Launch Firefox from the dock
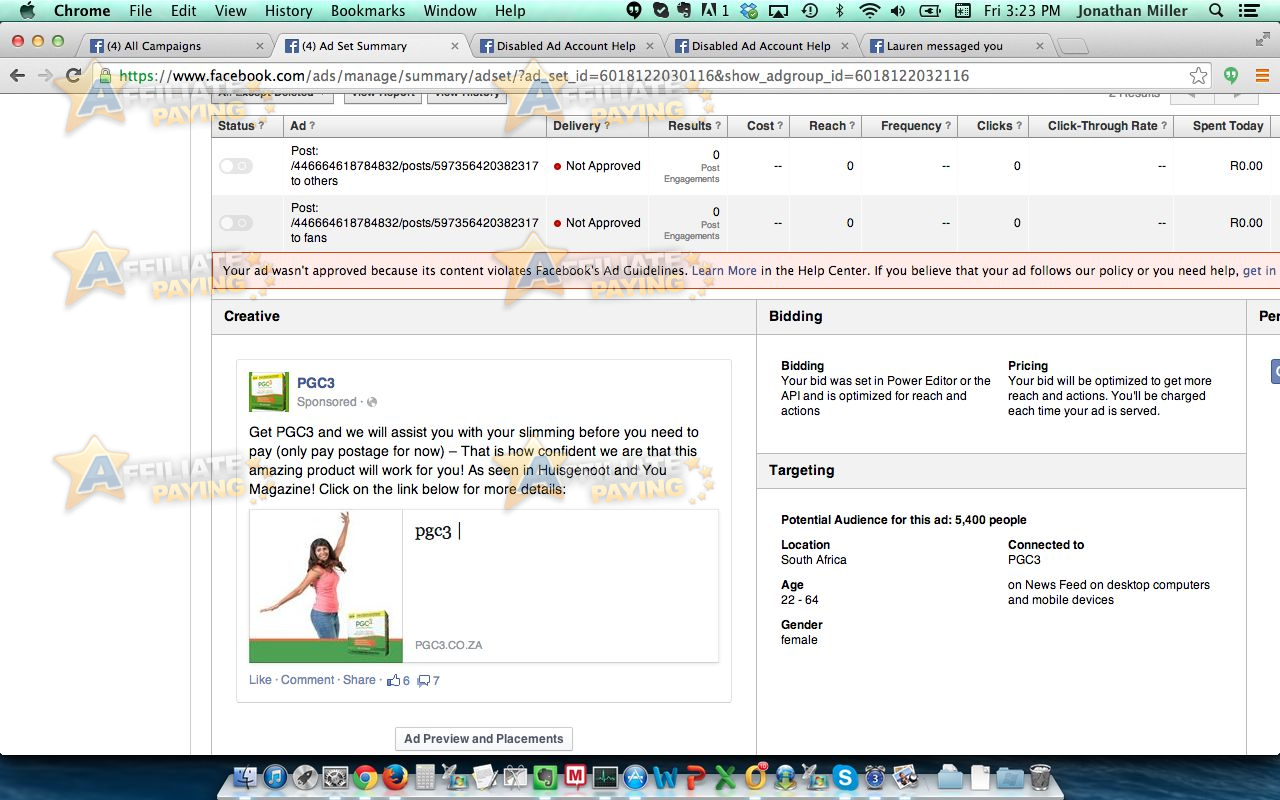 [x=395, y=777]
